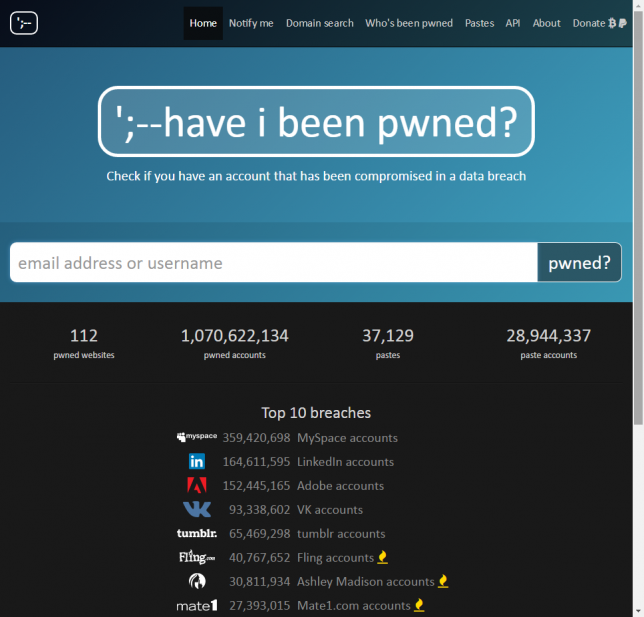Viewport: 644px width, 617px height.
Task: Click the 37,129 pastes figure
Action: tap(388, 336)
